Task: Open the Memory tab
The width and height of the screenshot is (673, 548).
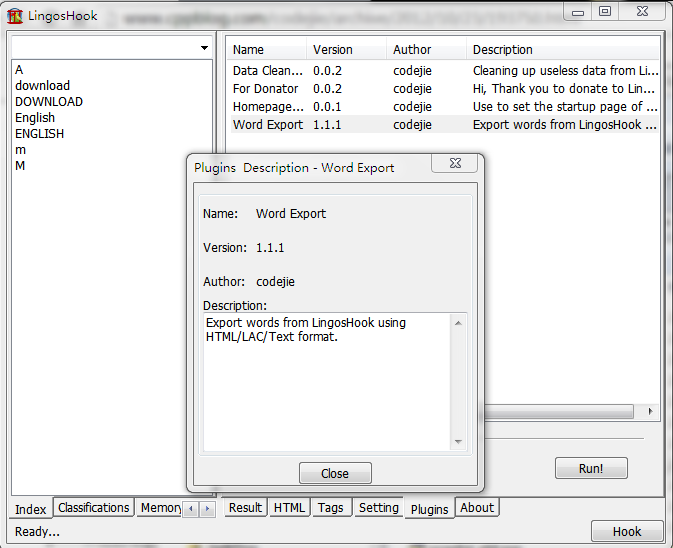Action: (160, 508)
